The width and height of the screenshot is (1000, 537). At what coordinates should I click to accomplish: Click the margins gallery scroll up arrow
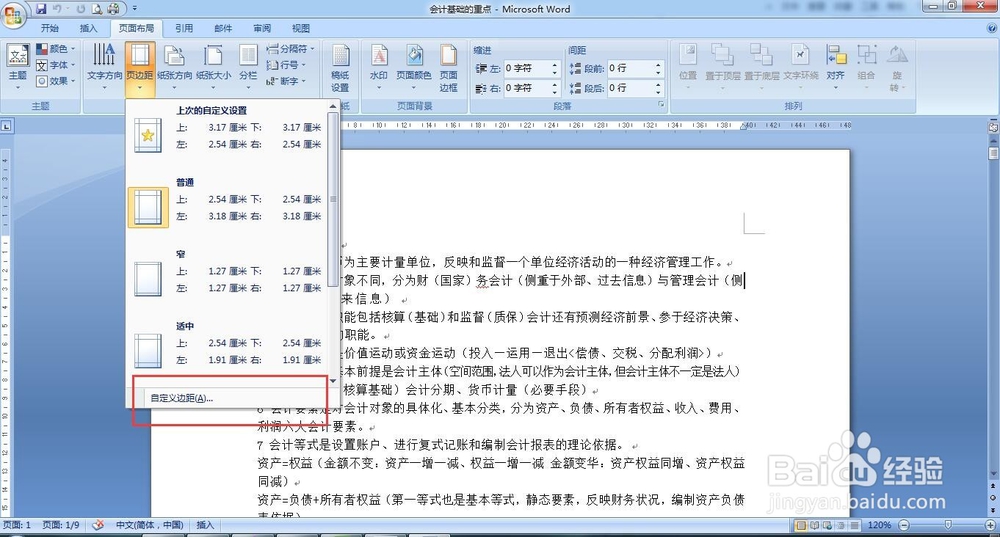[x=333, y=106]
